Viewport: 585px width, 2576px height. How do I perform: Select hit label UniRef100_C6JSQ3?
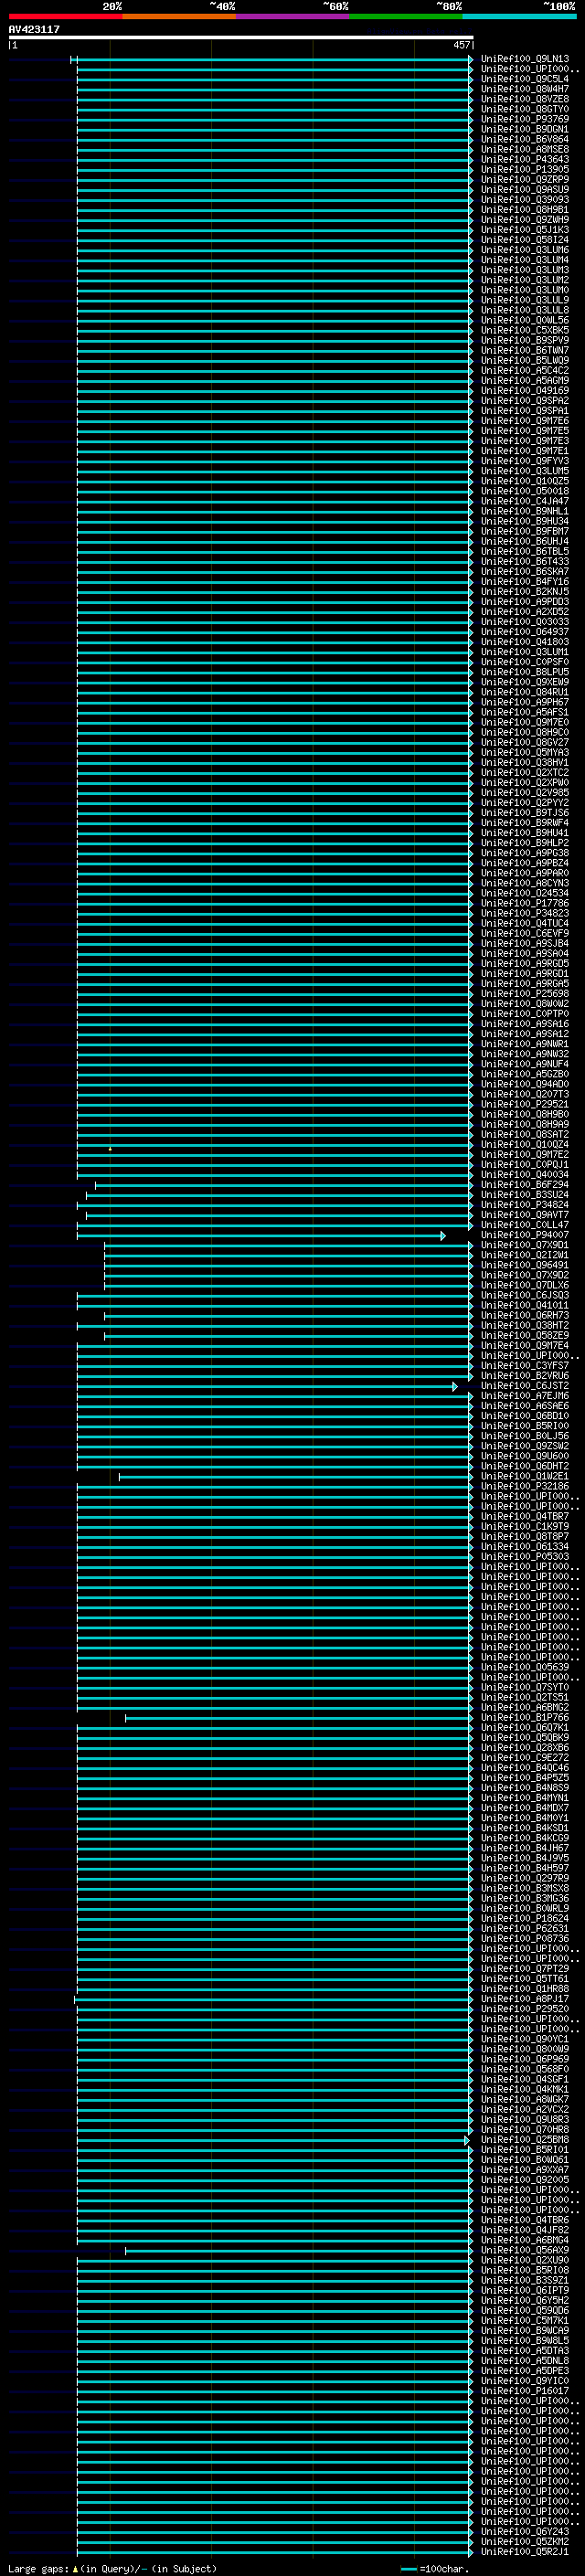coord(525,1295)
